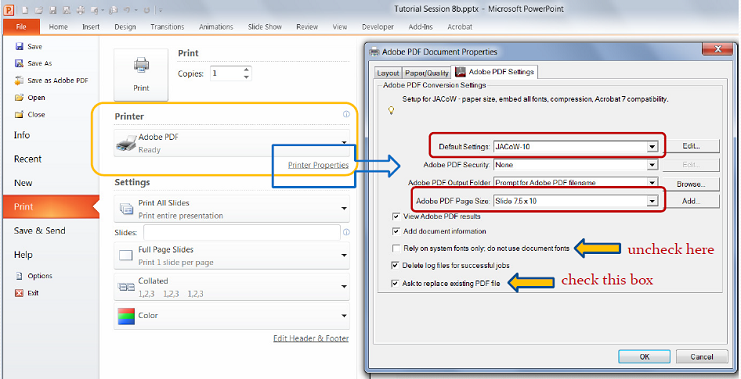The width and height of the screenshot is (741, 379).
Task: Expand the Print All Slides dropdown
Action: (344, 208)
